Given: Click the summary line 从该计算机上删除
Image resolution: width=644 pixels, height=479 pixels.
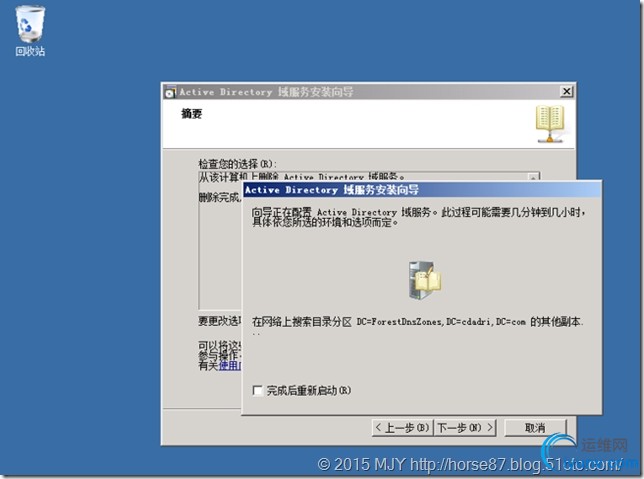Looking at the screenshot, I should 301,177.
